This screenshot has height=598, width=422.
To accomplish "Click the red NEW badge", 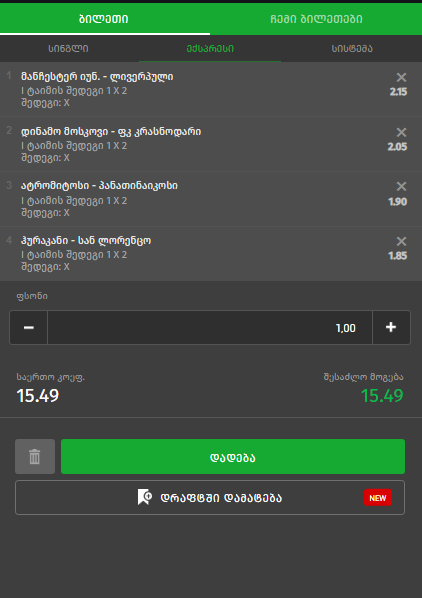I will [x=378, y=498].
